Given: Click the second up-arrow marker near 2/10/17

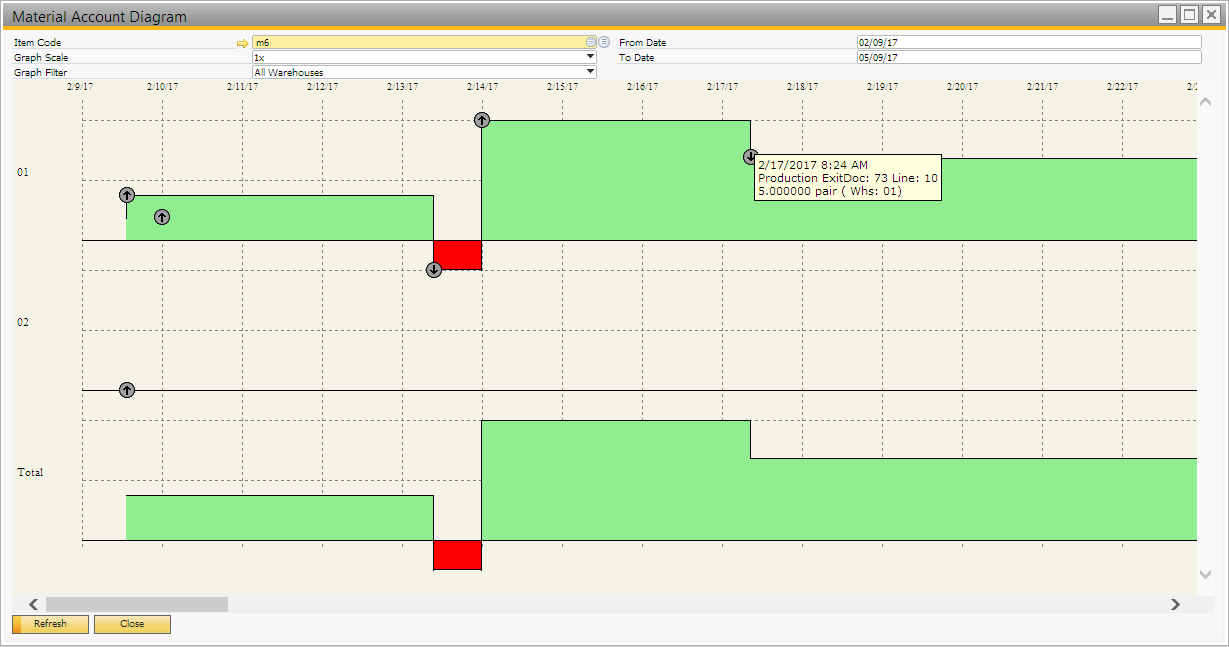Looking at the screenshot, I should (162, 217).
